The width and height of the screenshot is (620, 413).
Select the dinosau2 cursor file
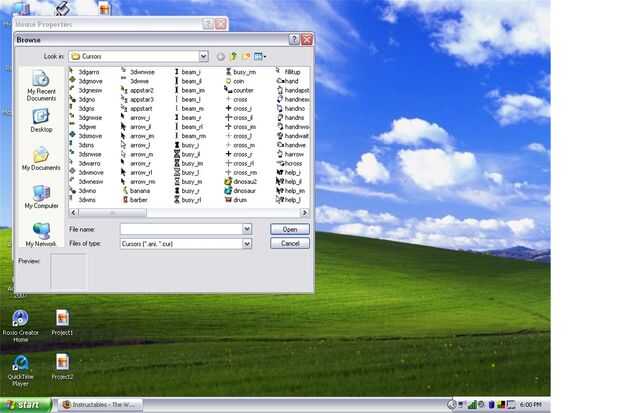[241, 182]
